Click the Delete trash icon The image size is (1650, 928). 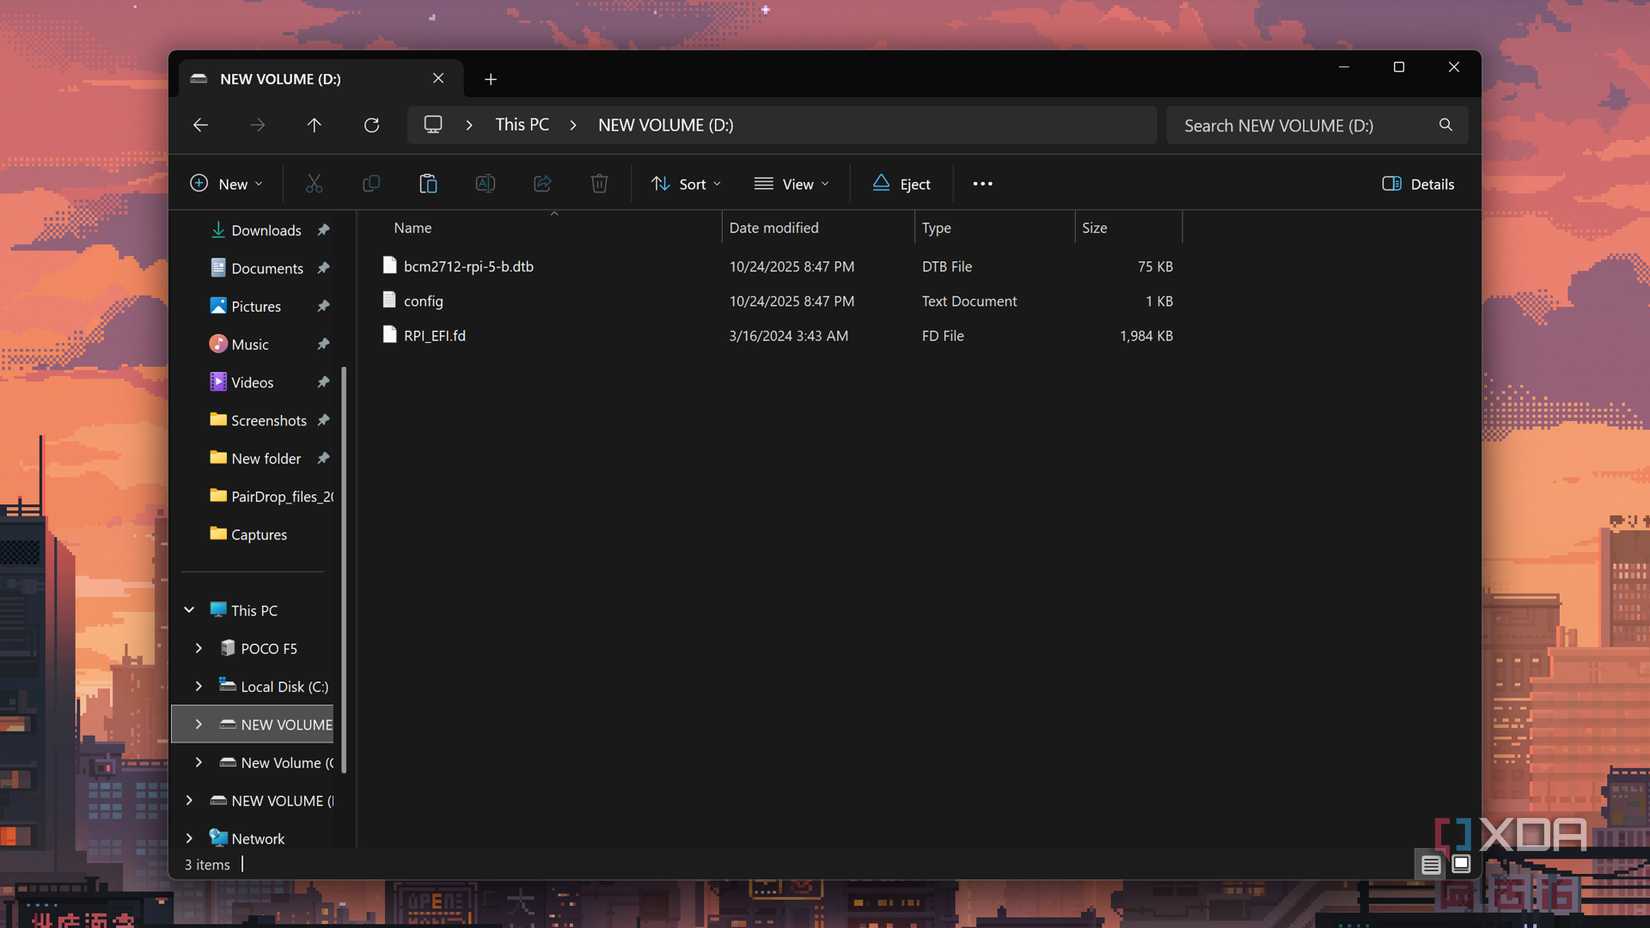(599, 184)
